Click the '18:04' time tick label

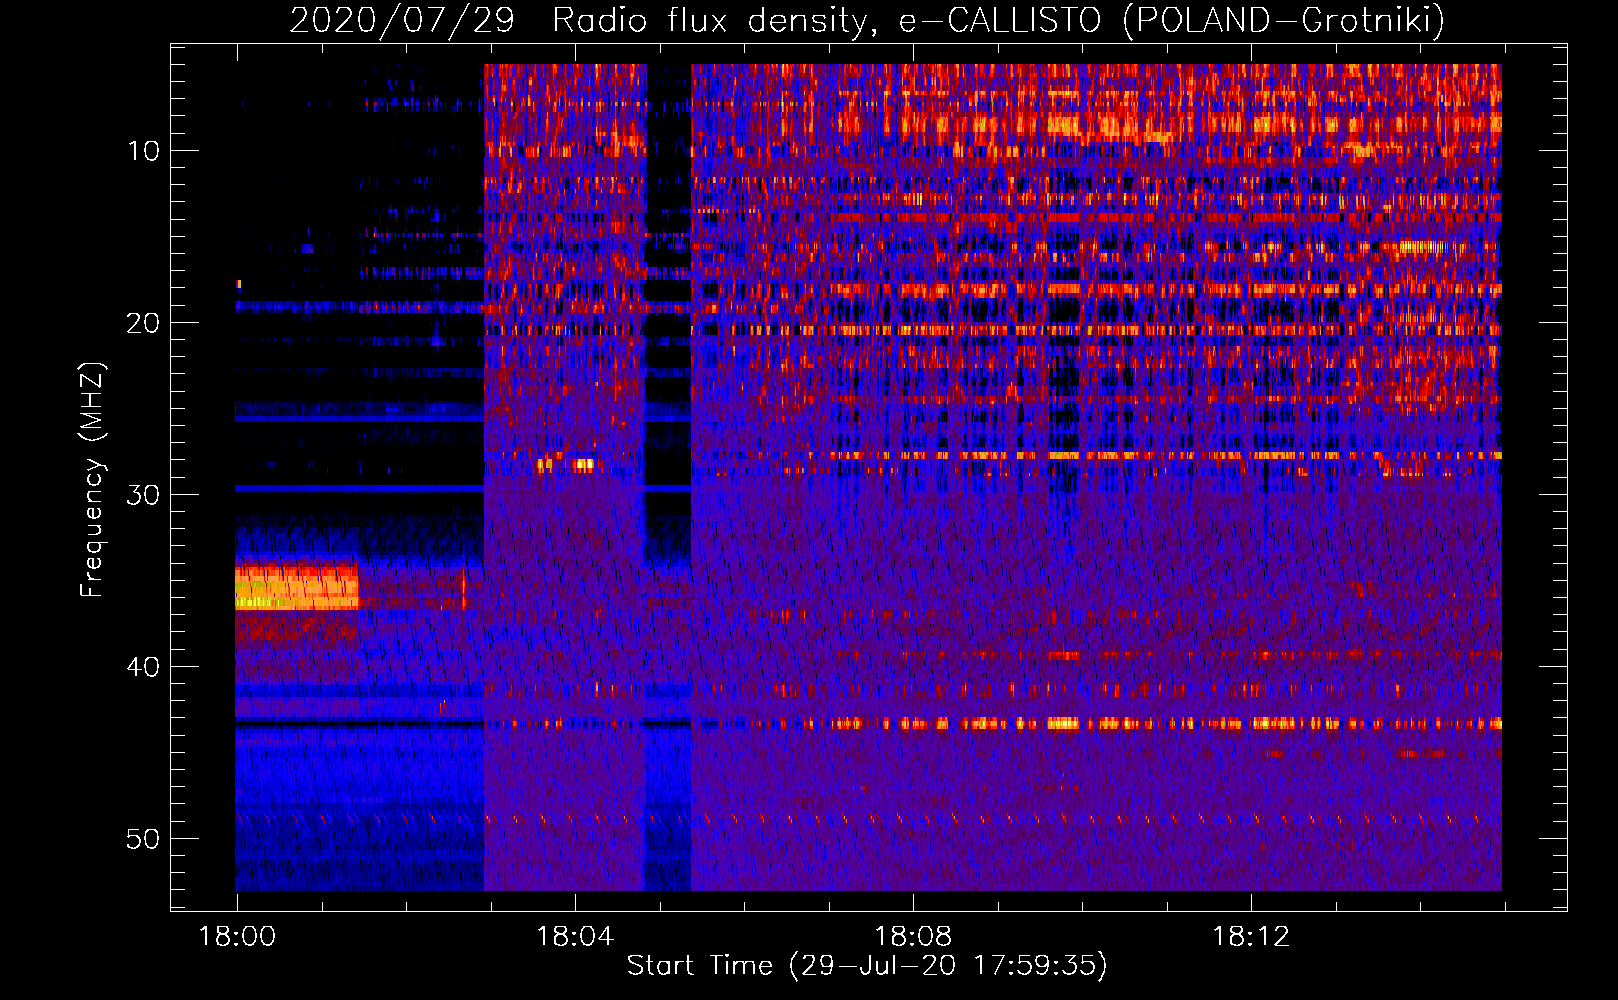575,937
